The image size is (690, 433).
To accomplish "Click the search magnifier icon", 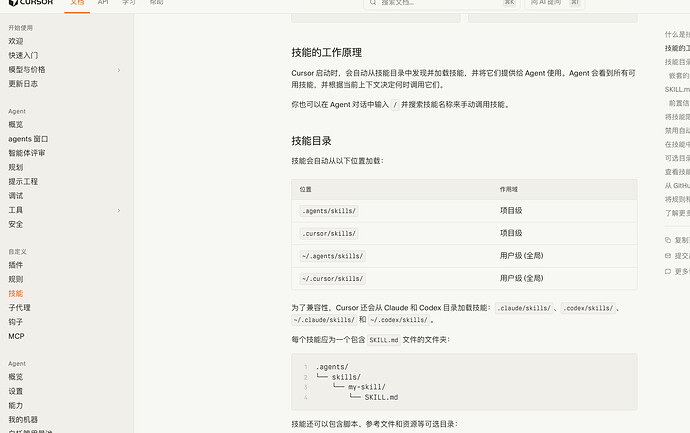I will [373, 2].
